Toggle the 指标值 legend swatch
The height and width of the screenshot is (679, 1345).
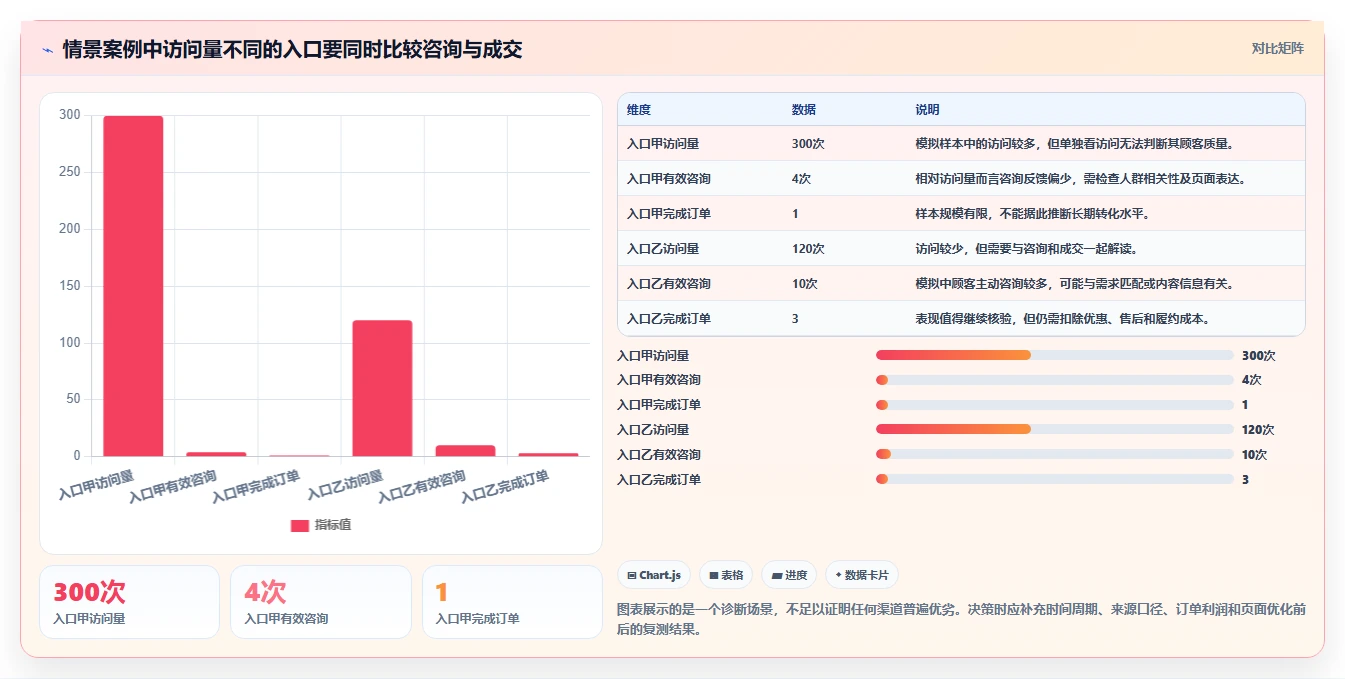pos(300,525)
